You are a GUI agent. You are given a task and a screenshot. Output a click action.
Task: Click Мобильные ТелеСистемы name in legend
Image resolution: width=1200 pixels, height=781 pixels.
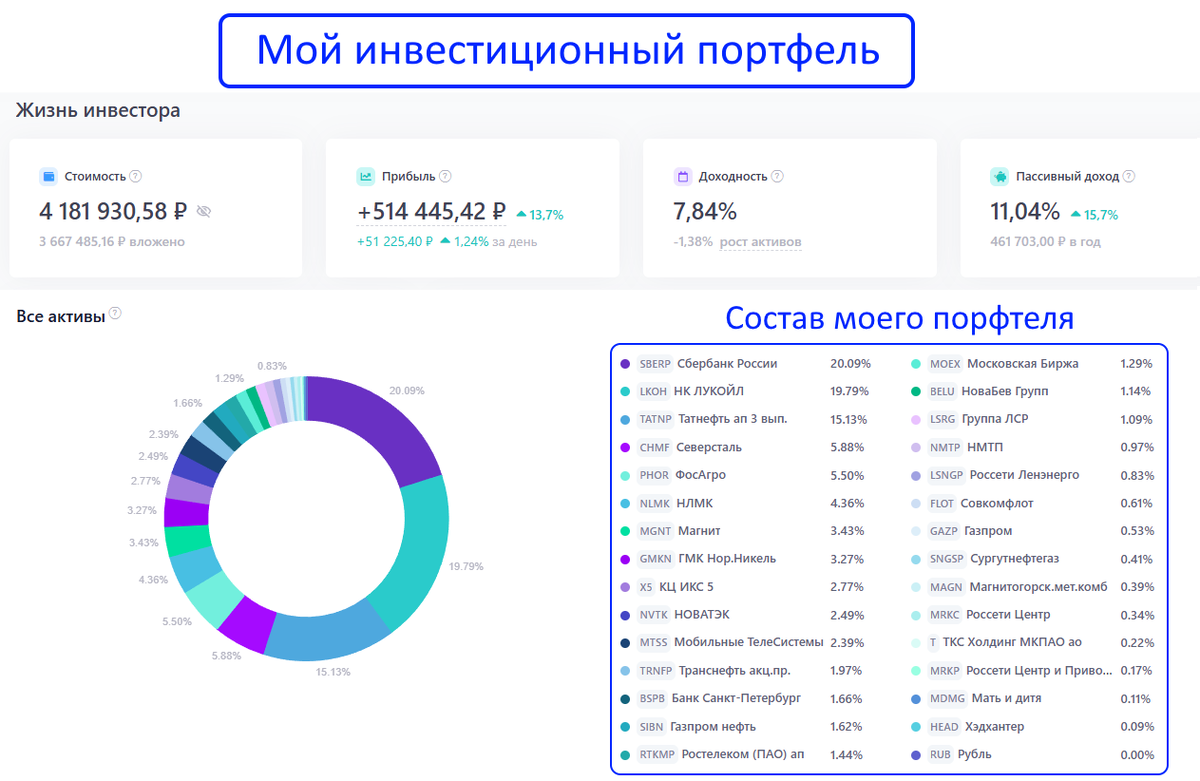pos(749,643)
